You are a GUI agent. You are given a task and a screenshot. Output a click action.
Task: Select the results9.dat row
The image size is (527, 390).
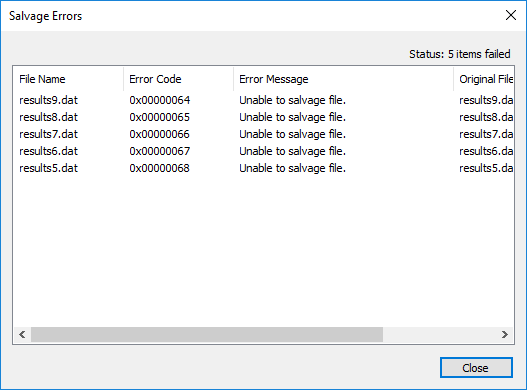coord(264,100)
